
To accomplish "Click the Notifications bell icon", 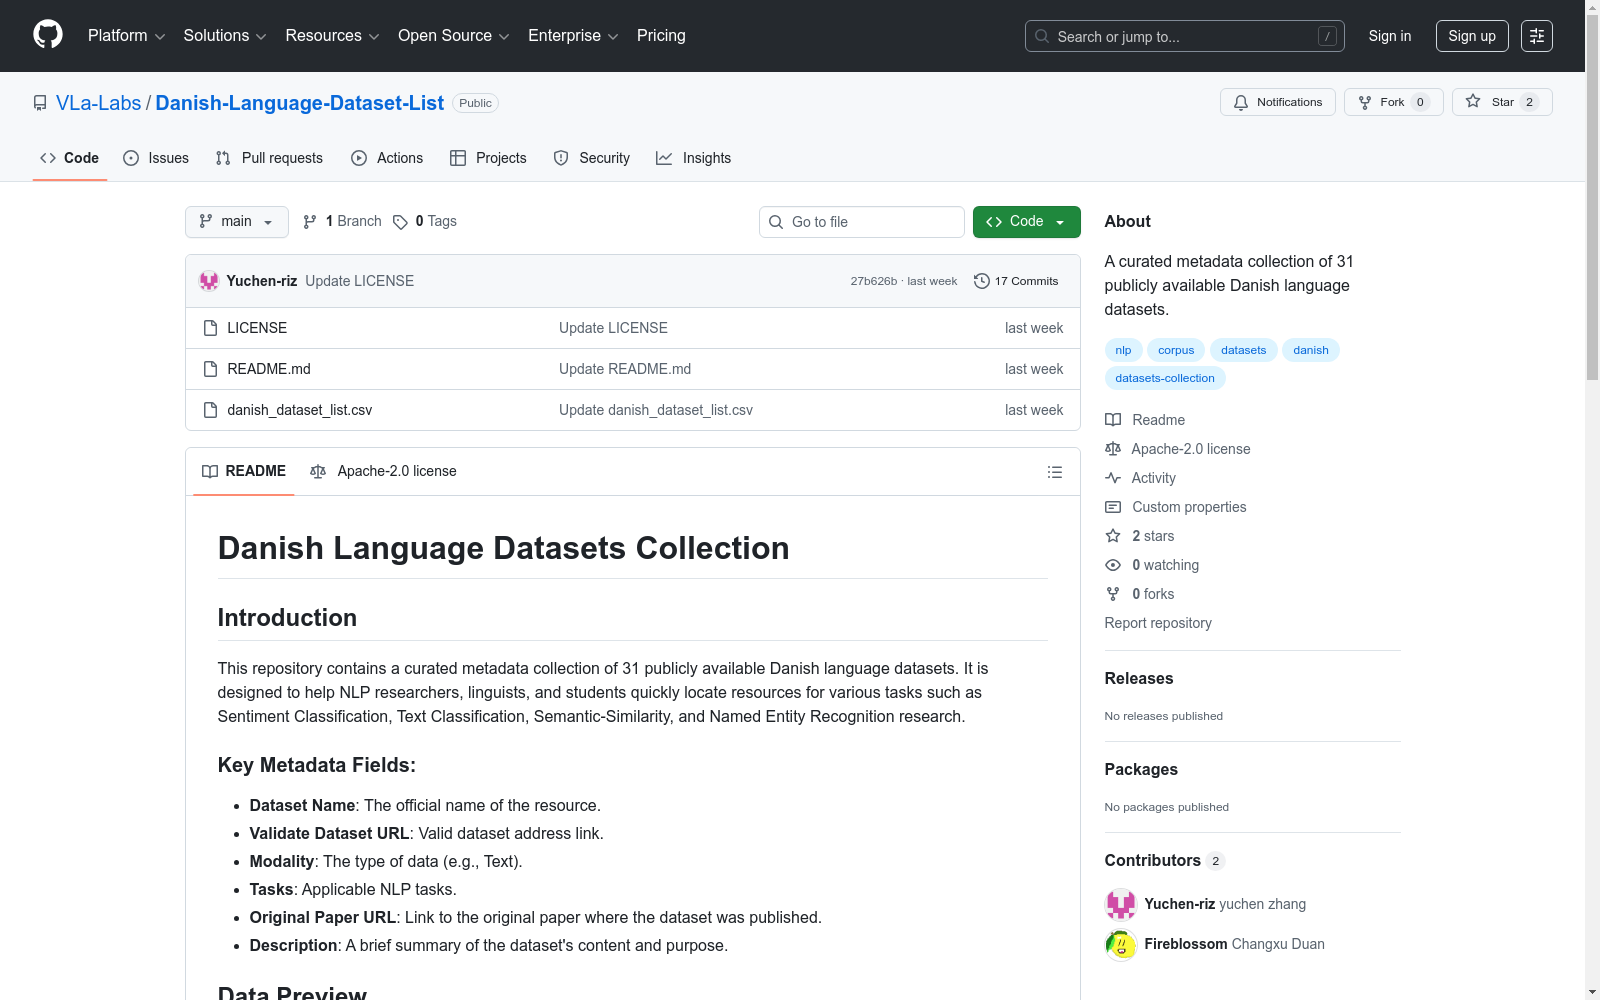I will tap(1241, 102).
